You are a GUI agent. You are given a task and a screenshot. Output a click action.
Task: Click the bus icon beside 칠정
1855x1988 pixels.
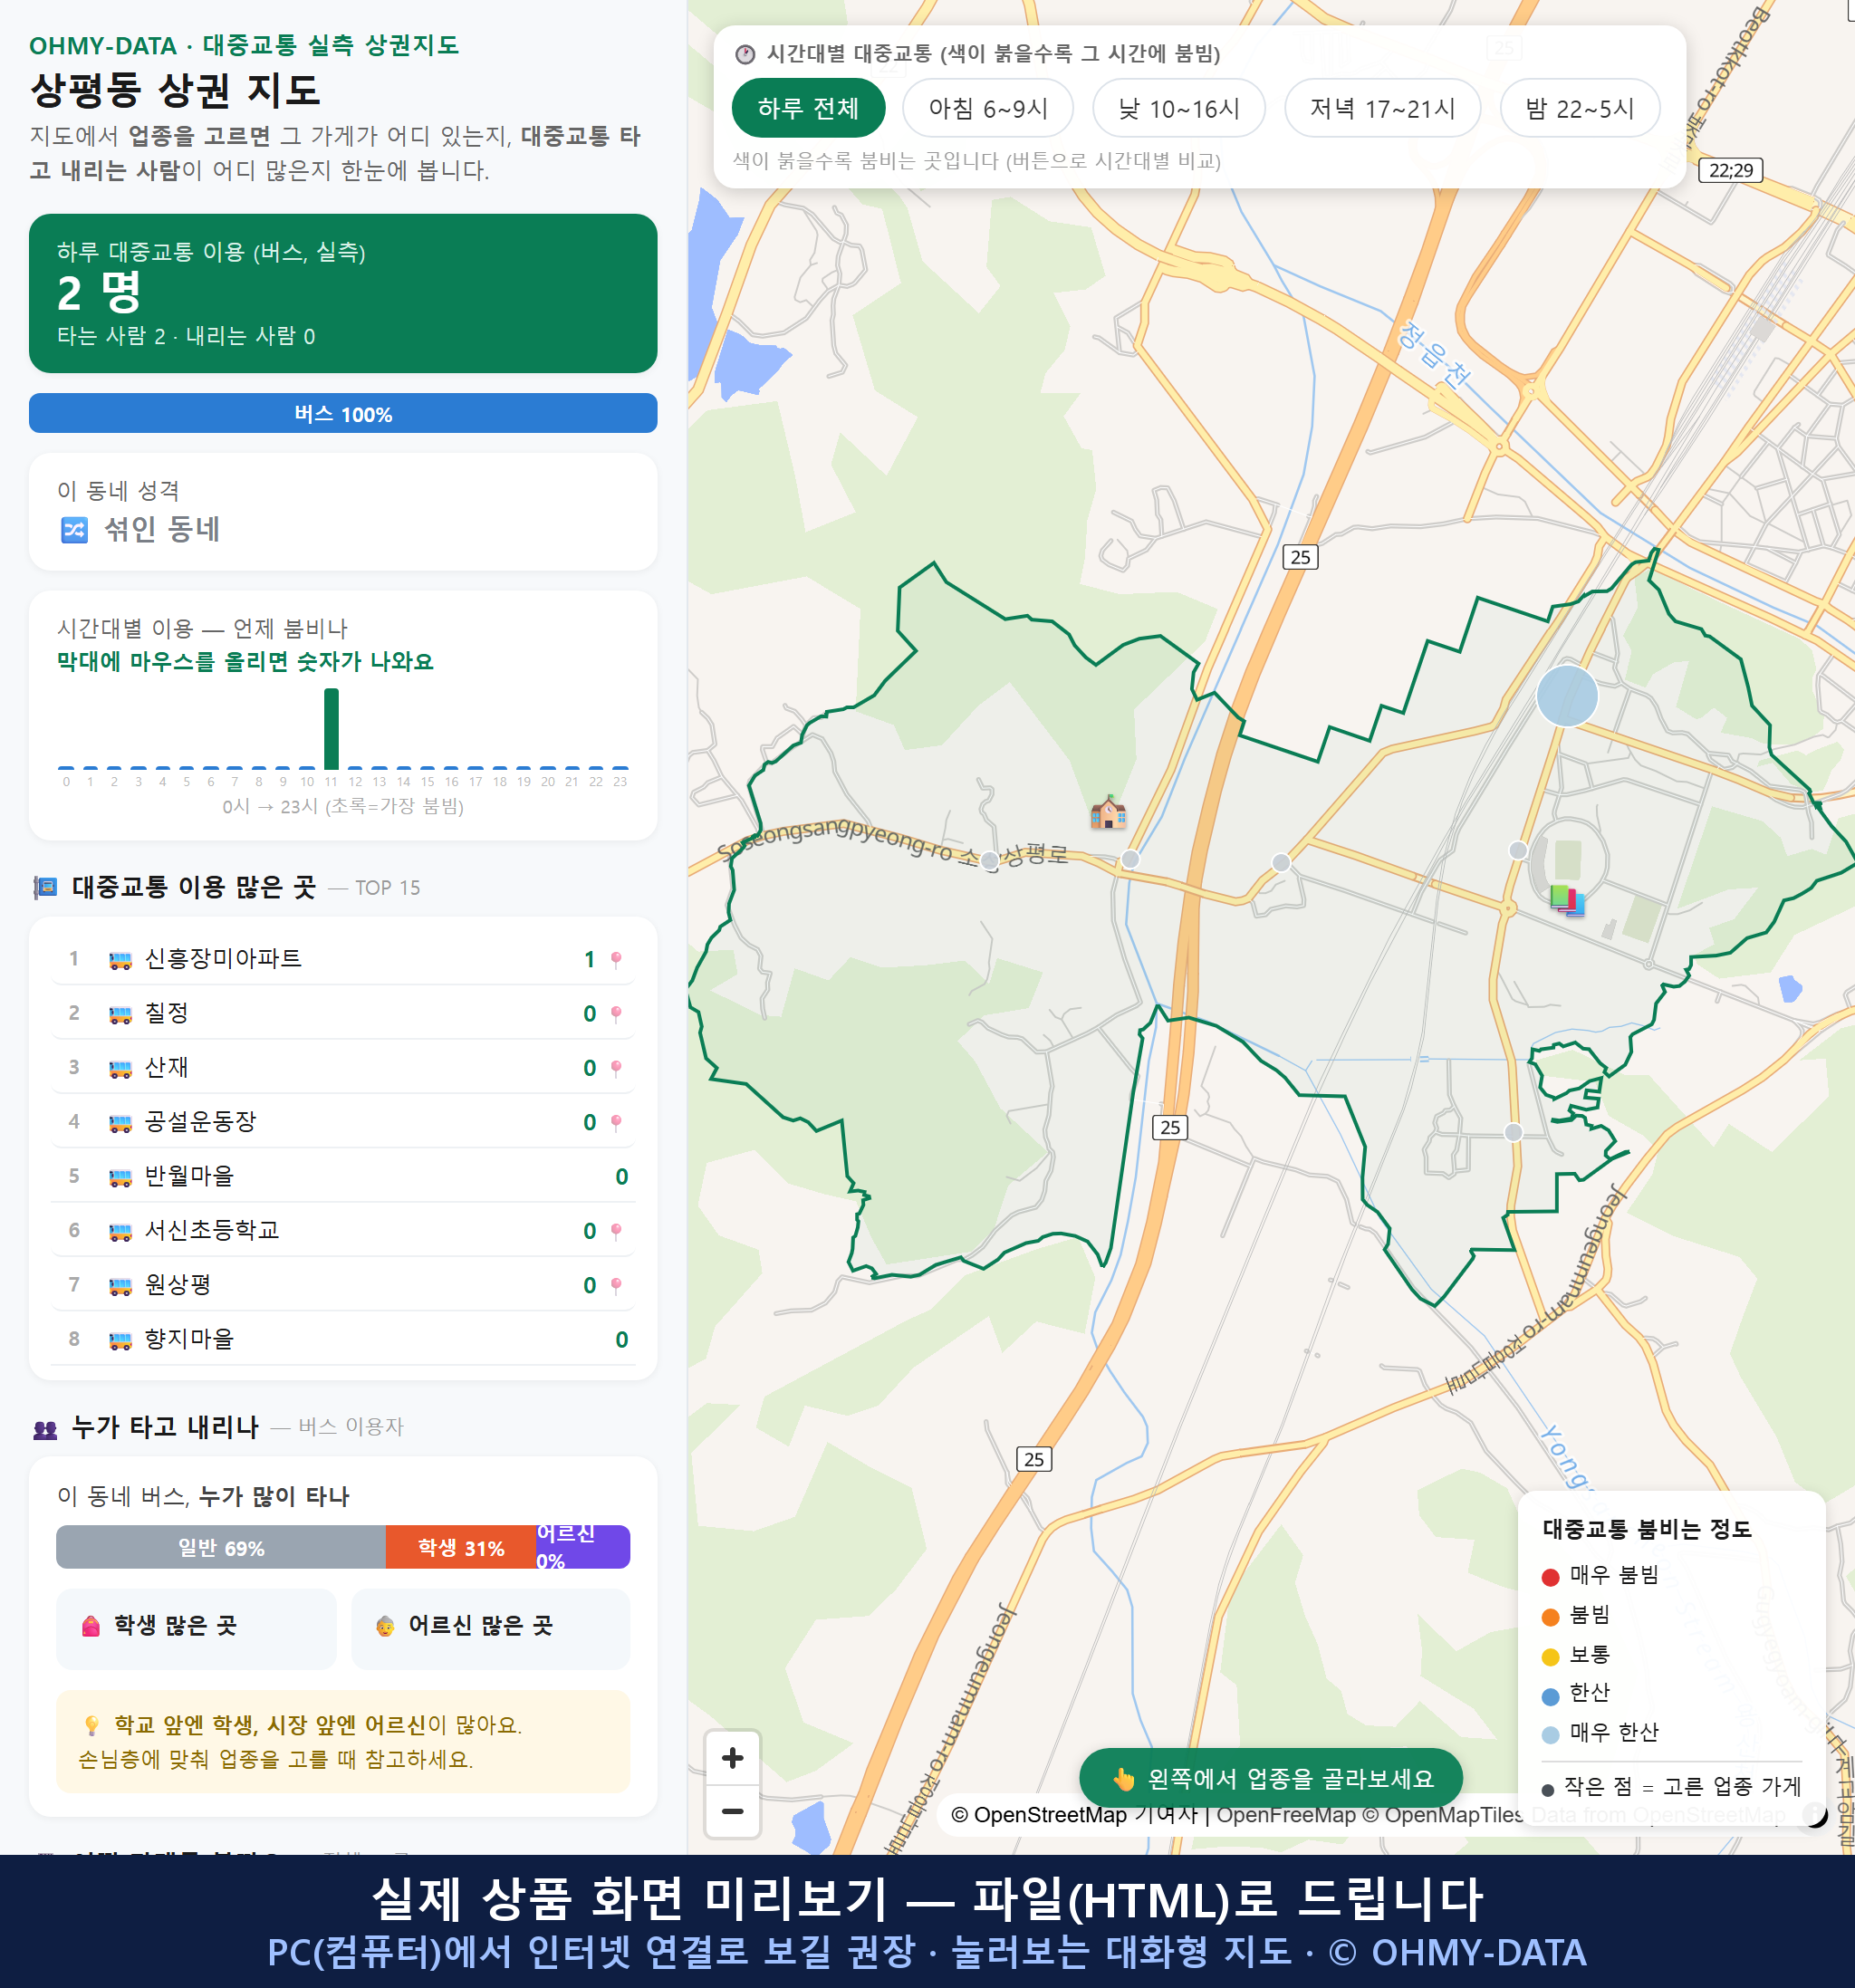point(120,1014)
